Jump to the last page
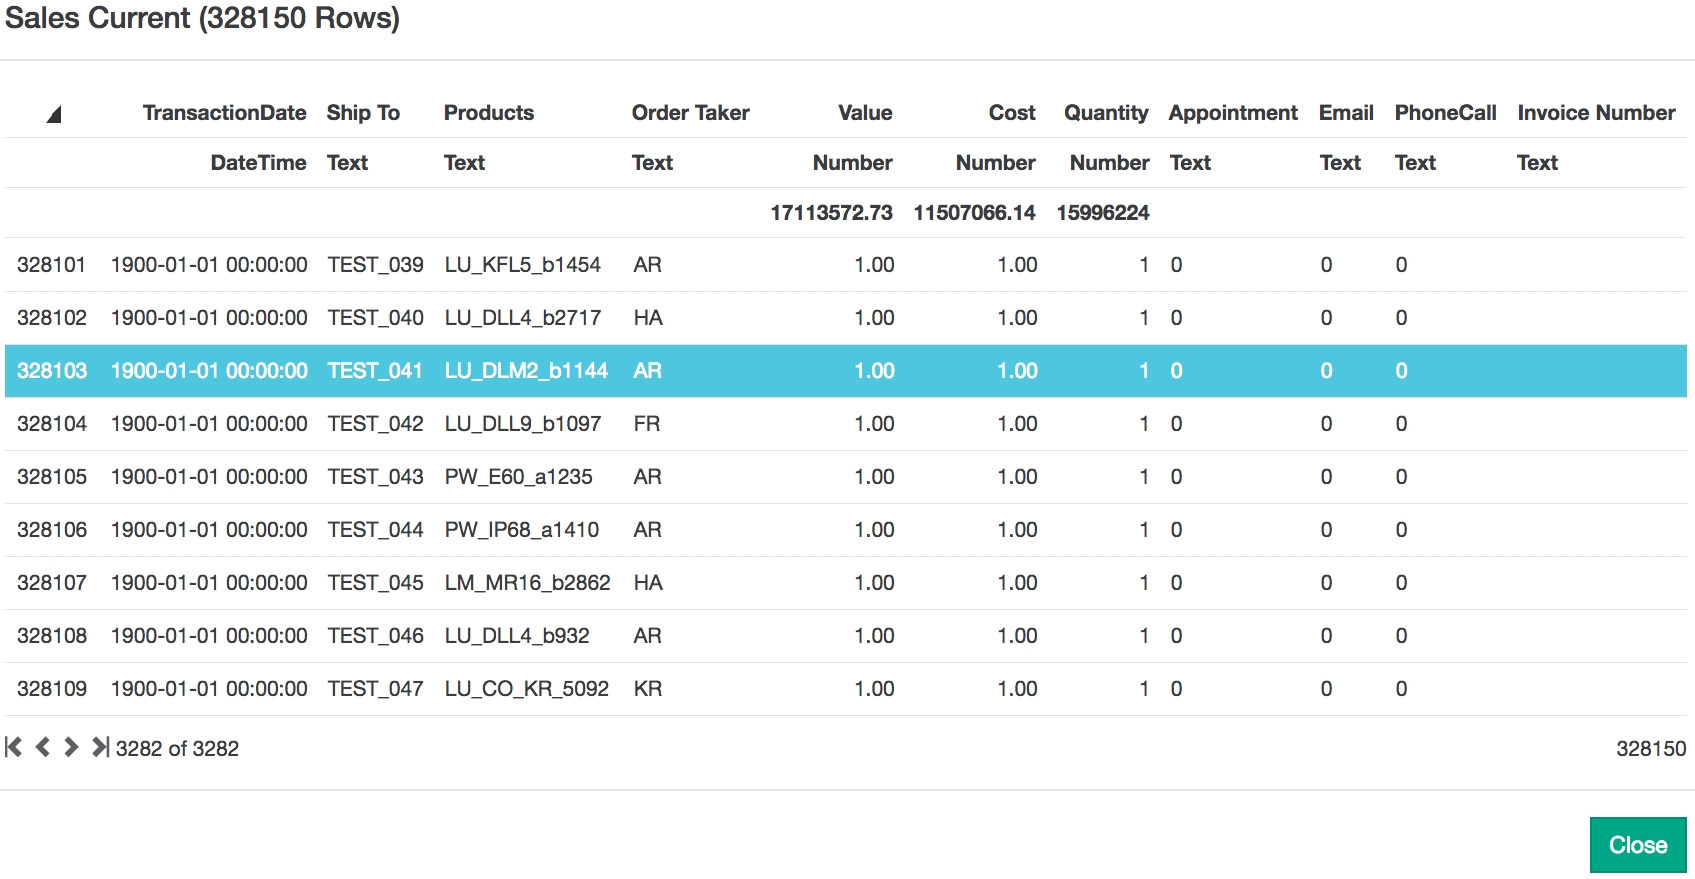This screenshot has height=879, width=1695. click(x=100, y=747)
